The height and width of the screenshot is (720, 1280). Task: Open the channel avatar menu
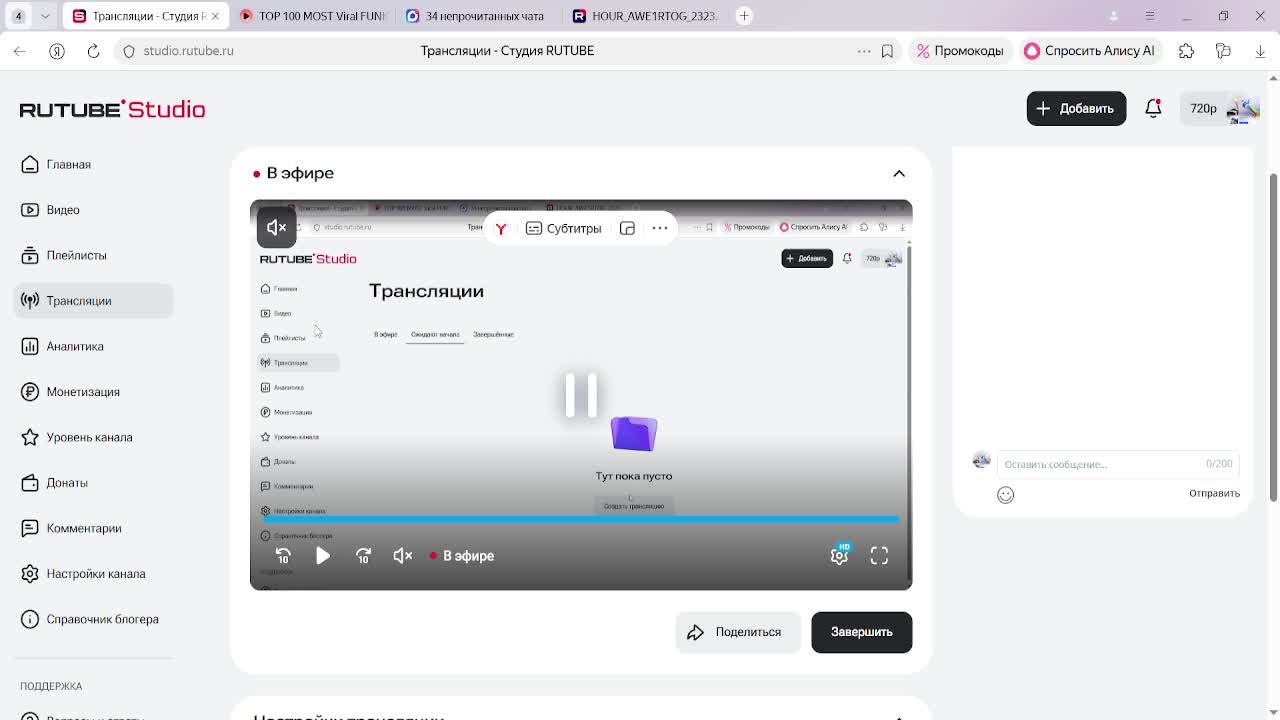click(1242, 108)
